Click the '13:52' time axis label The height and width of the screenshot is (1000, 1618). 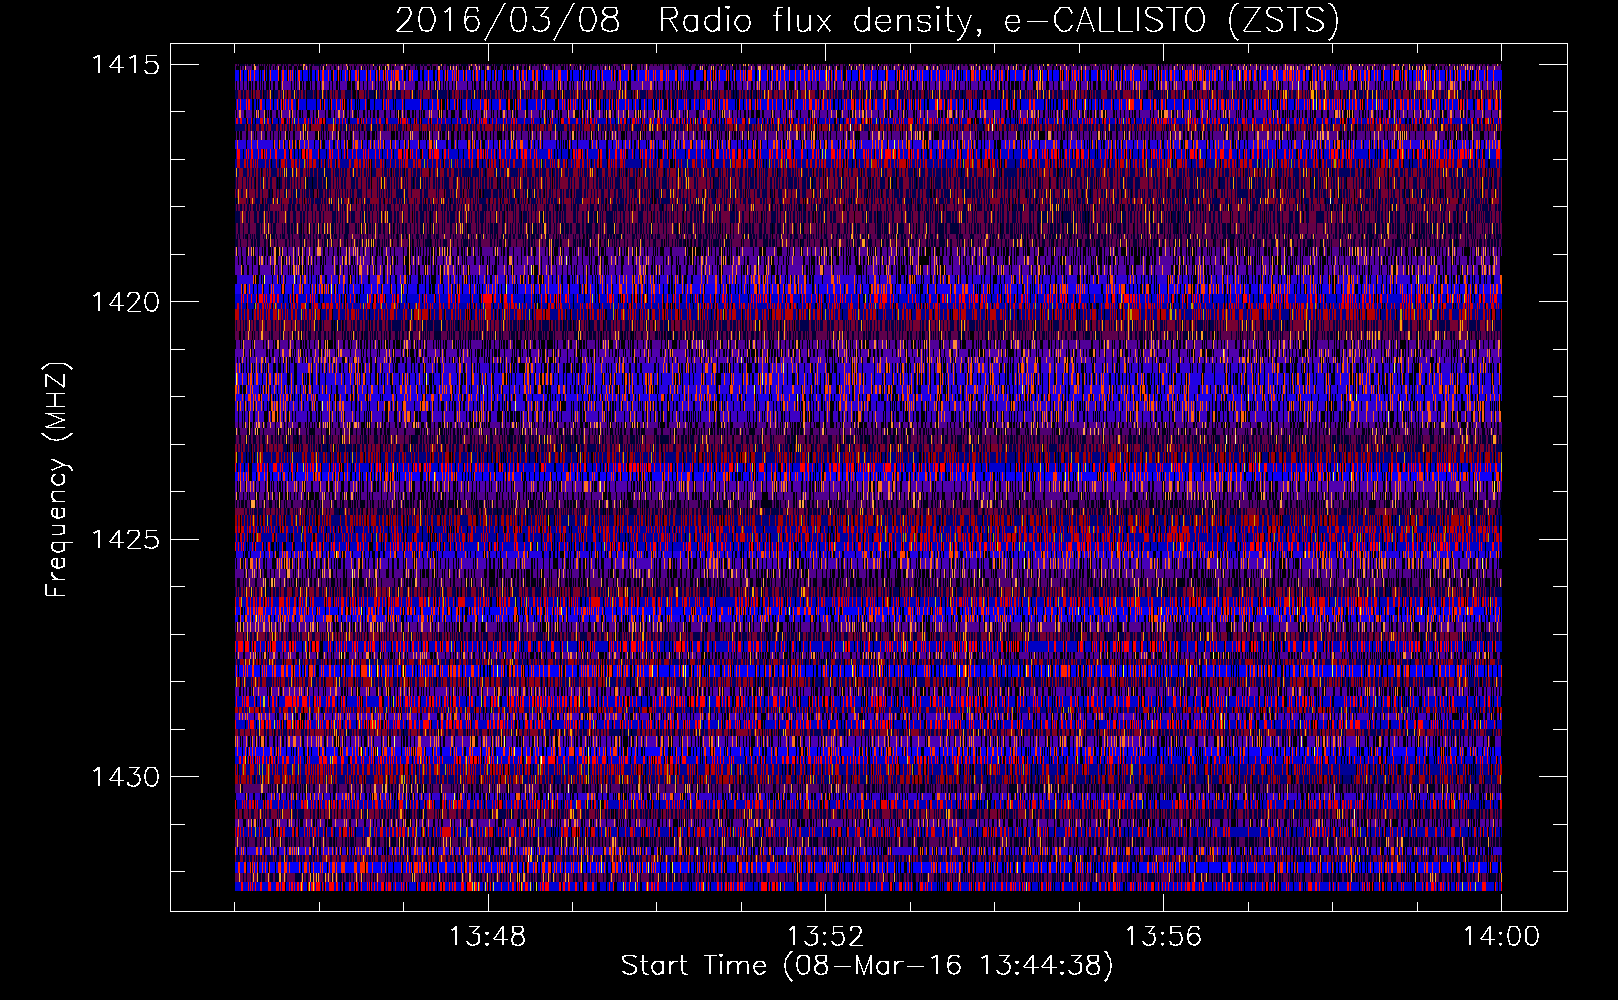825,937
